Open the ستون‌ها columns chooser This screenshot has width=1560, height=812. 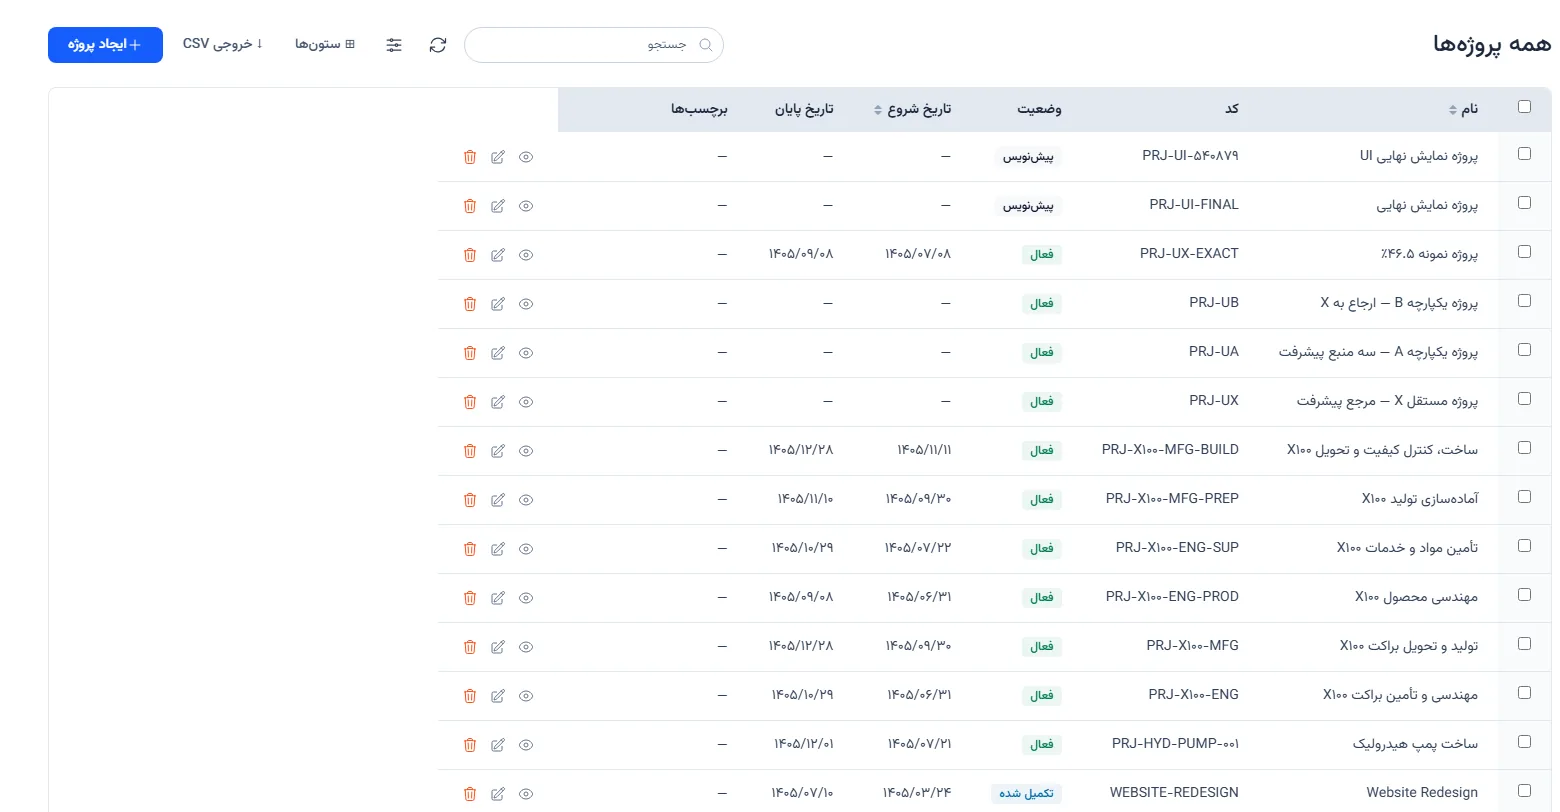point(325,45)
